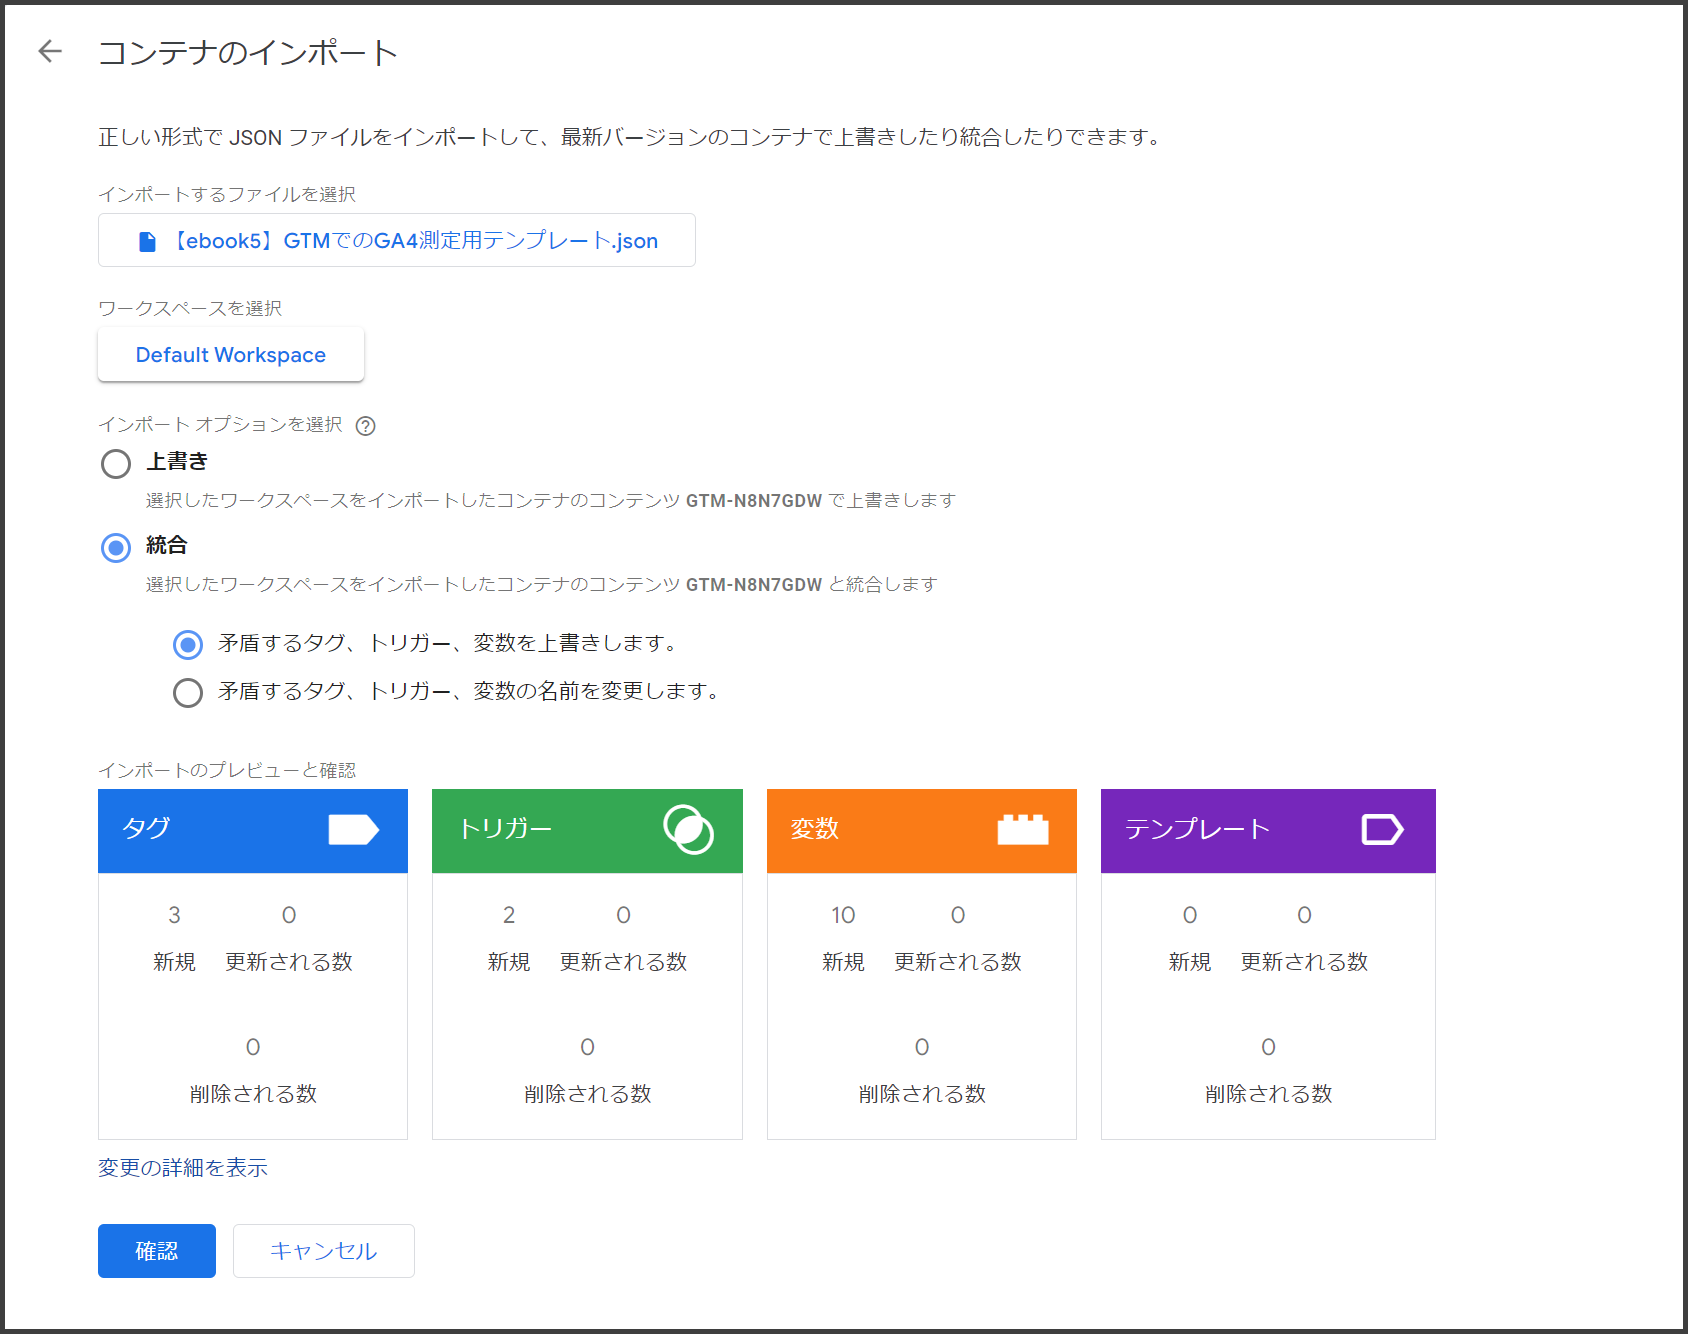Screen dimensions: 1688x1334
Task: Open 変更の詳細を表示 link
Action: pyautogui.click(x=183, y=1168)
